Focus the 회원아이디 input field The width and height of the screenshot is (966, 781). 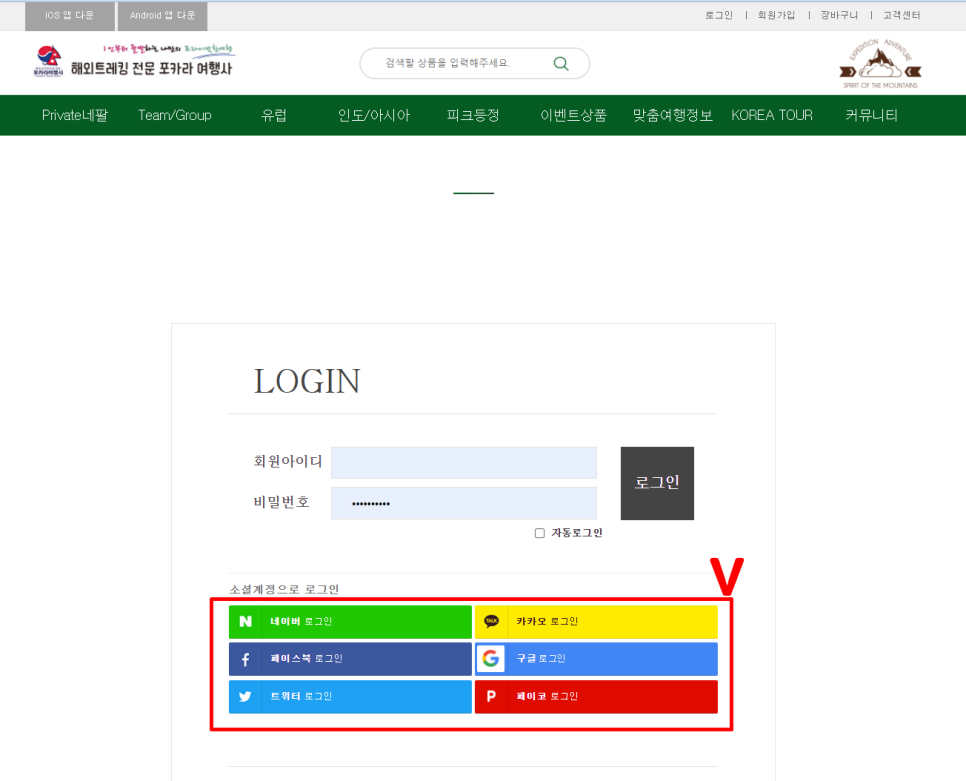464,463
